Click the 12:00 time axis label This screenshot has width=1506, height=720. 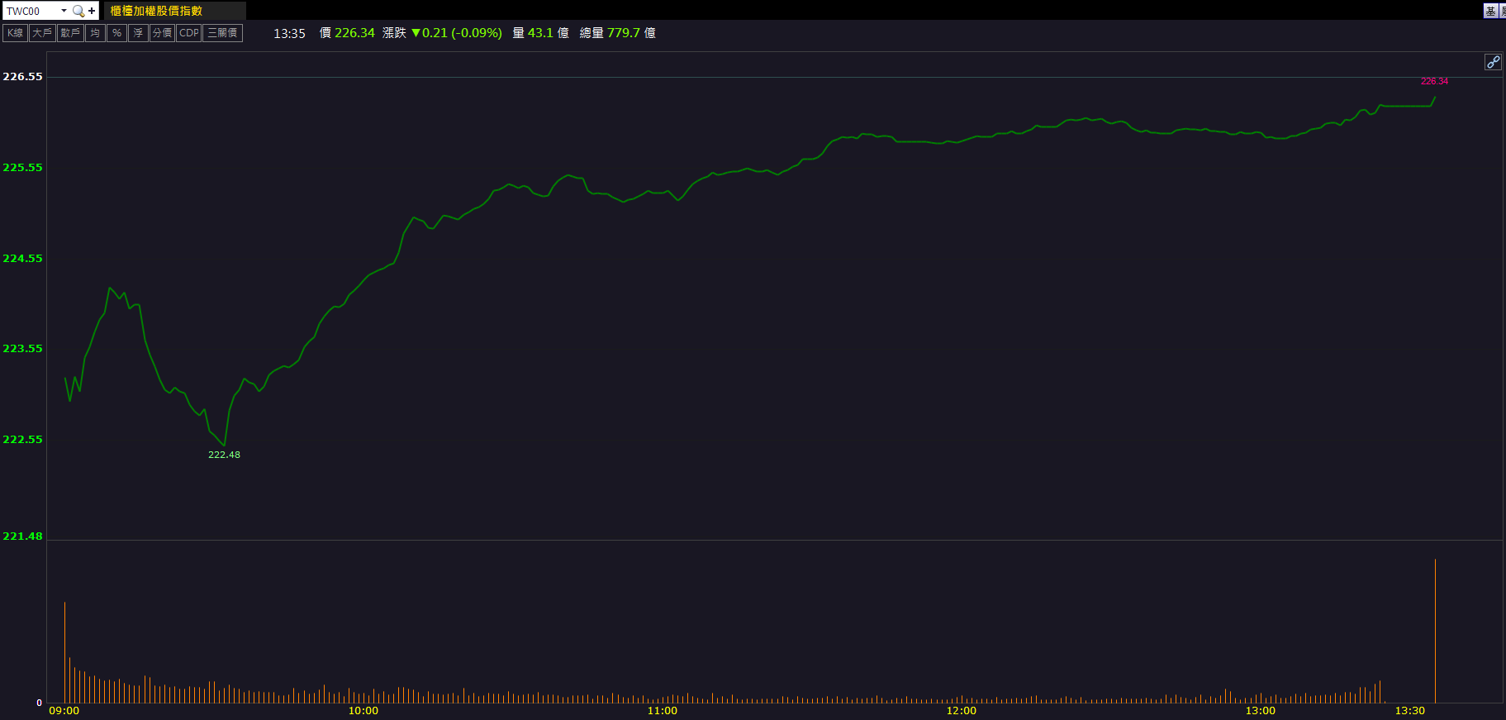click(x=961, y=711)
